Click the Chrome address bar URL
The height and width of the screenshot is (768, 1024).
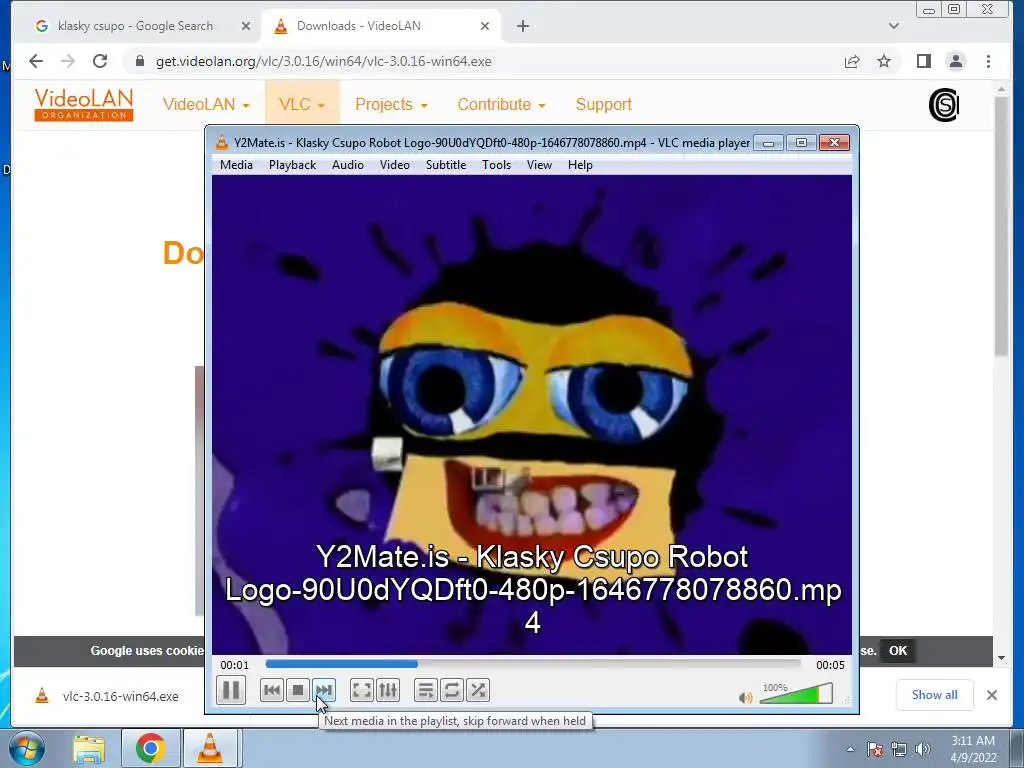[x=323, y=61]
